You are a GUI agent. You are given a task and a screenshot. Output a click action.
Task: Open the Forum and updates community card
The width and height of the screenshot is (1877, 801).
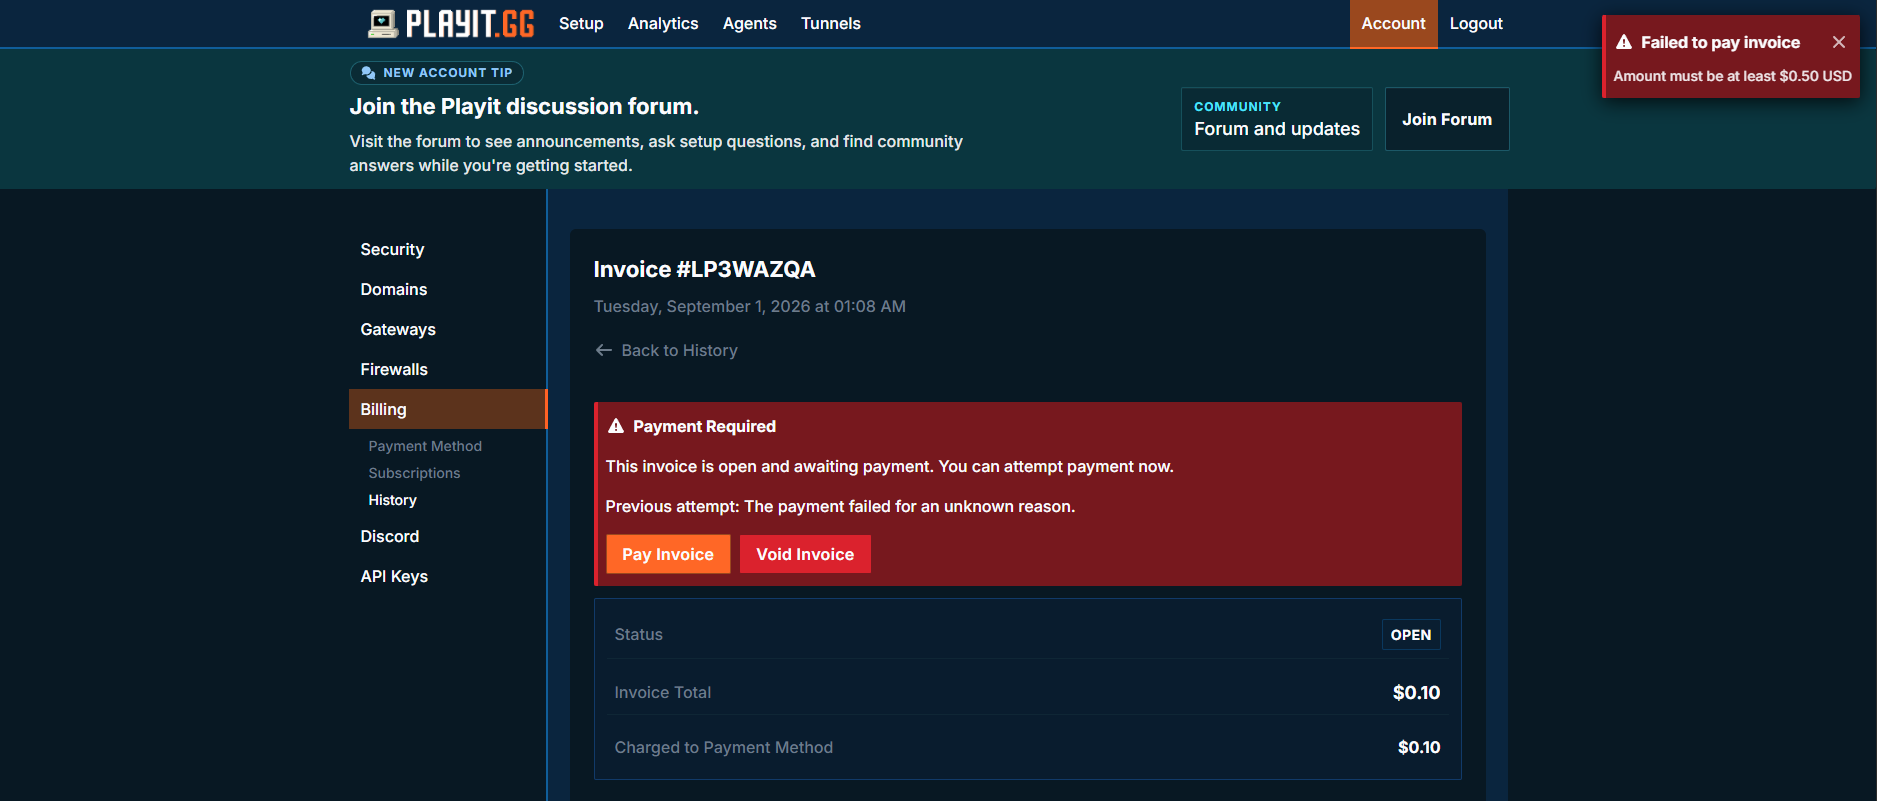tap(1277, 119)
